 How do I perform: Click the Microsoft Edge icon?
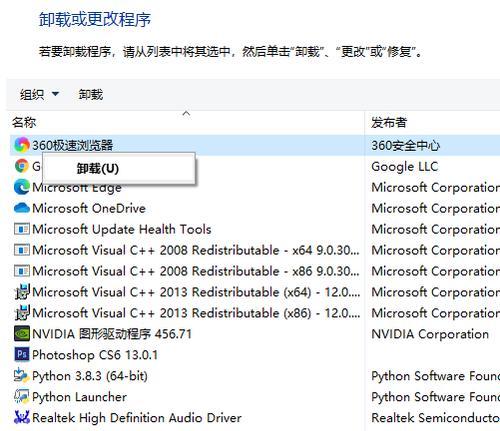click(22, 187)
